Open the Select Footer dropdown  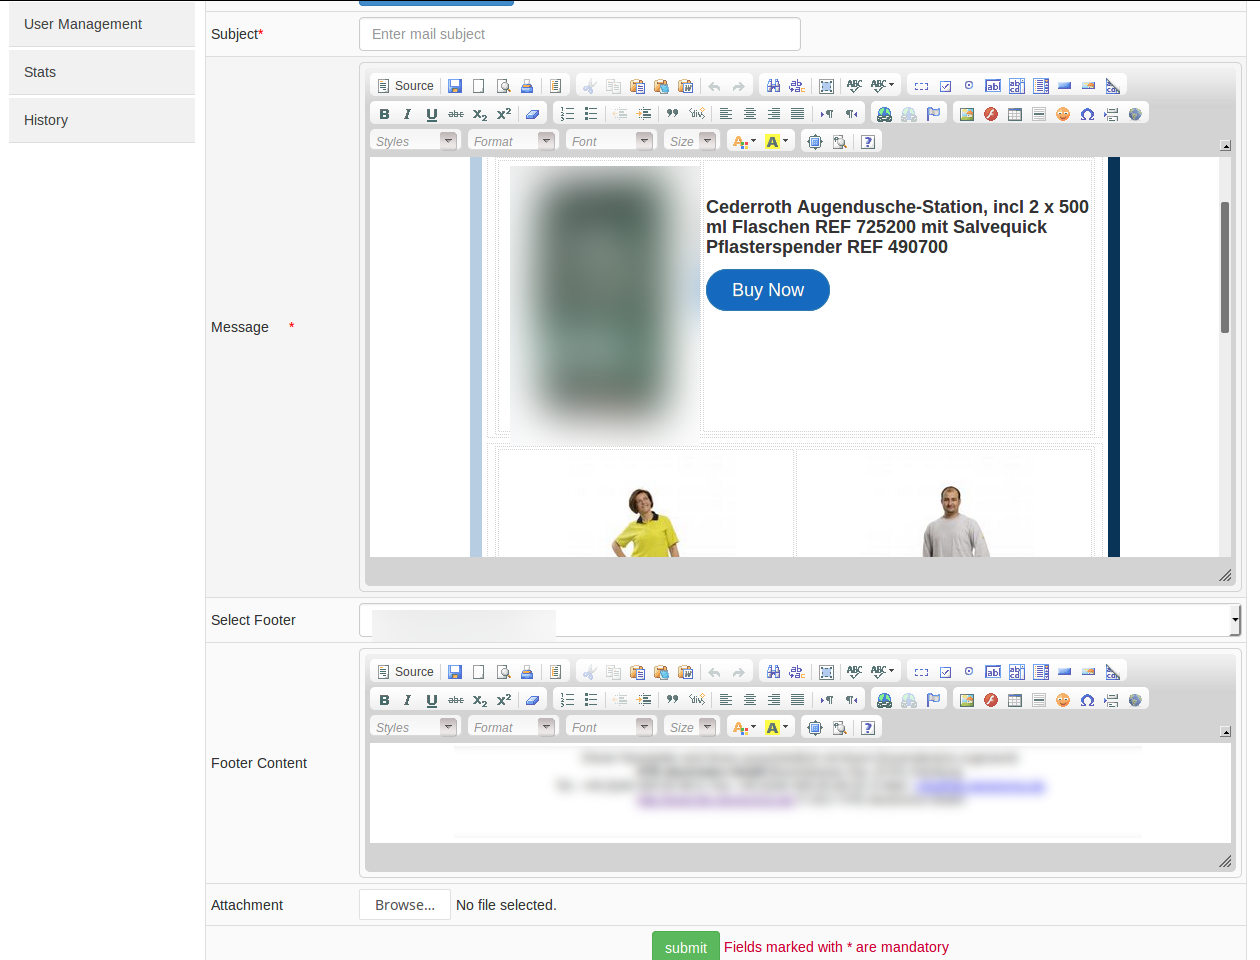[x=800, y=620]
